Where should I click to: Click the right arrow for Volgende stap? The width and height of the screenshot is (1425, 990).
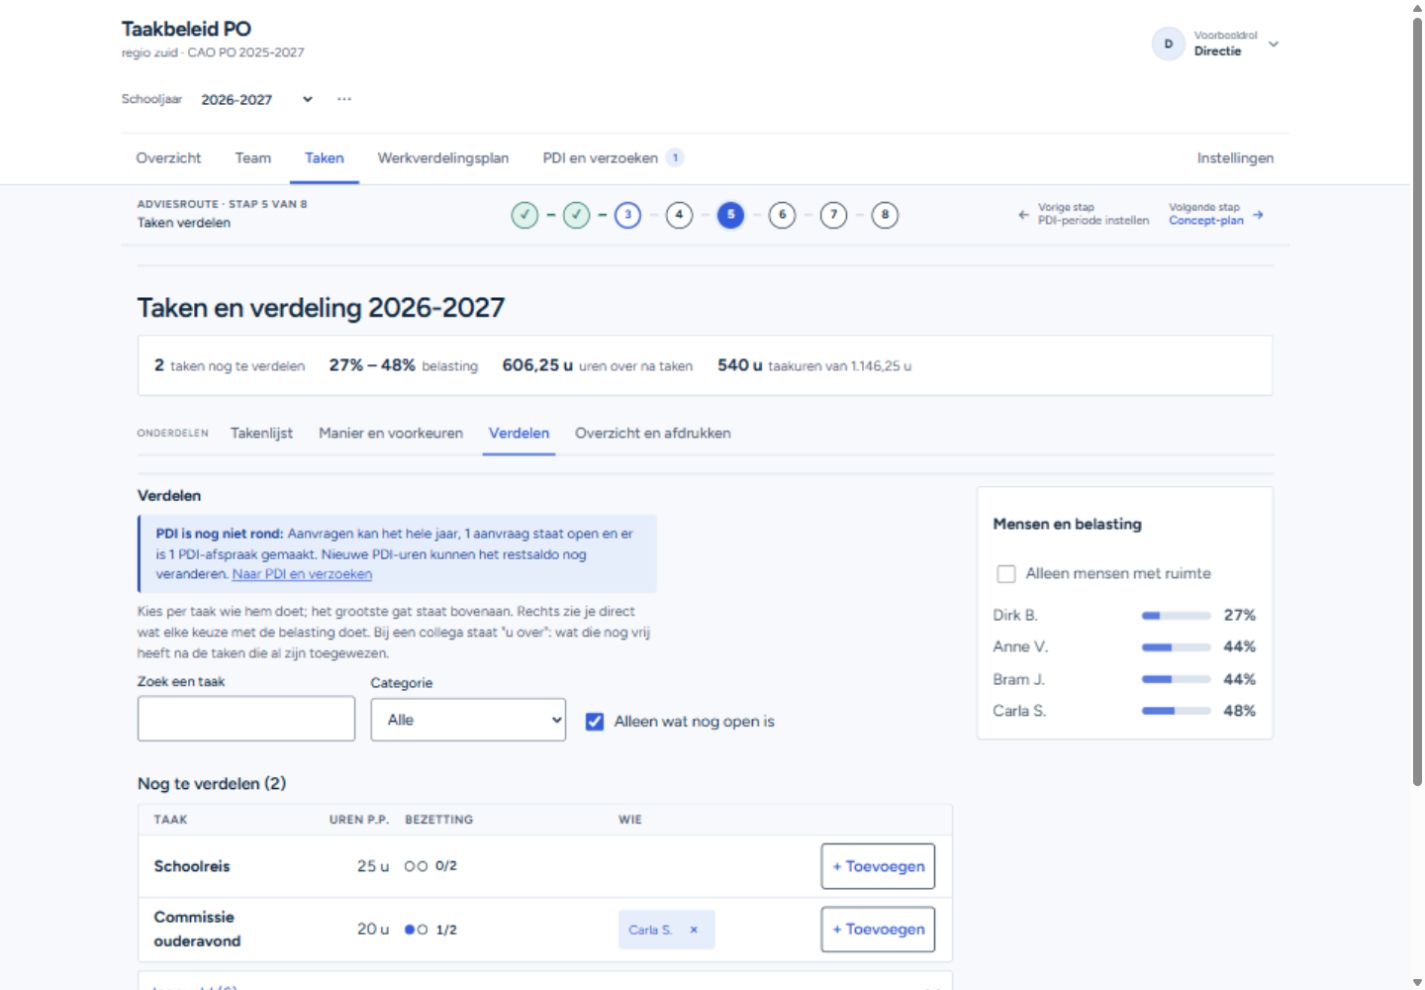tap(1258, 215)
